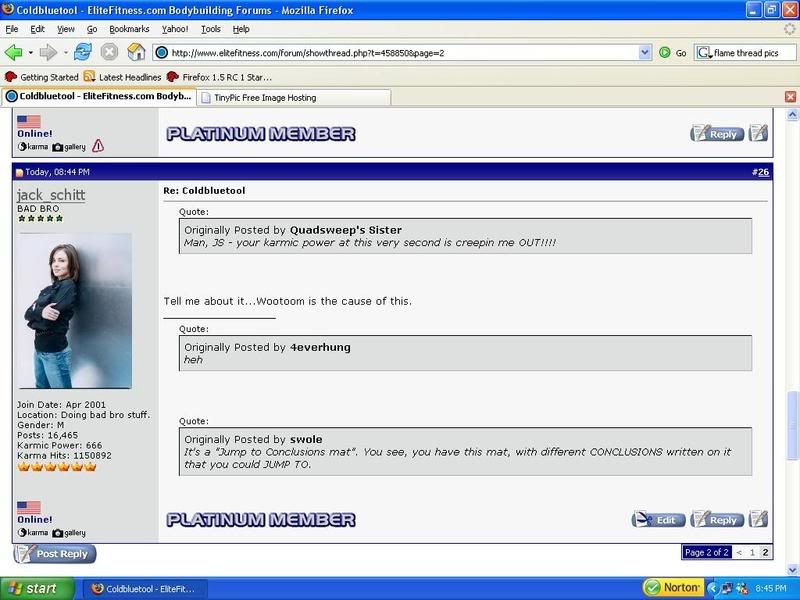Open the URL address bar history dropdown
Image resolution: width=800 pixels, height=600 pixels.
coord(645,52)
